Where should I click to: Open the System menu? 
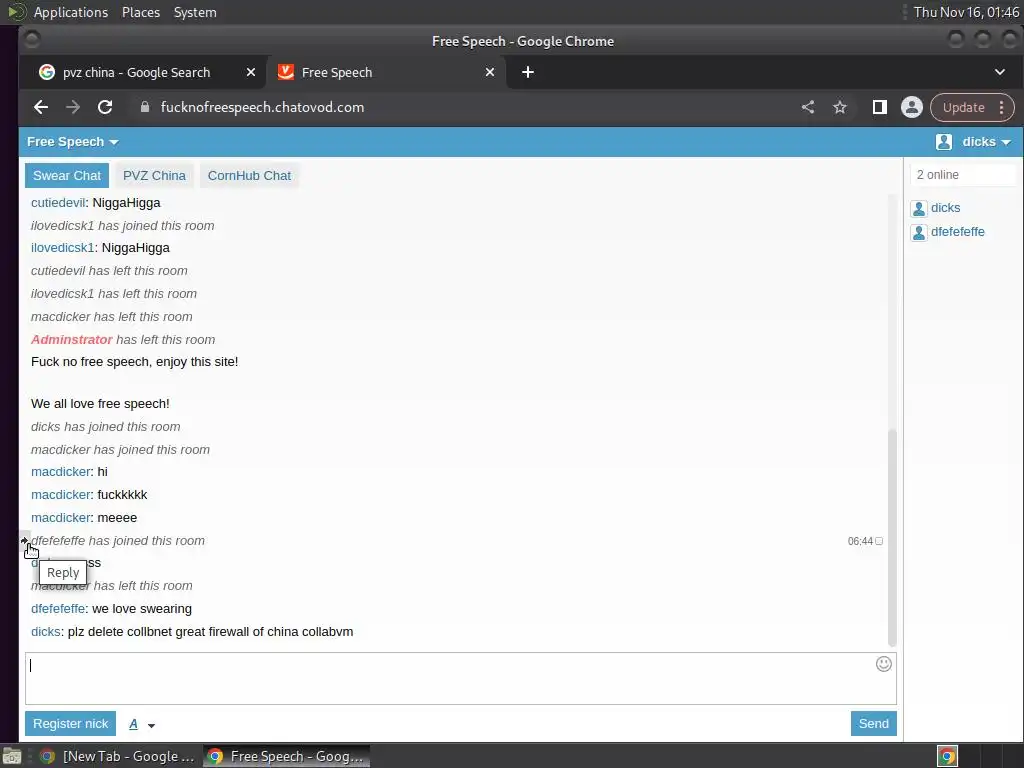[x=195, y=12]
